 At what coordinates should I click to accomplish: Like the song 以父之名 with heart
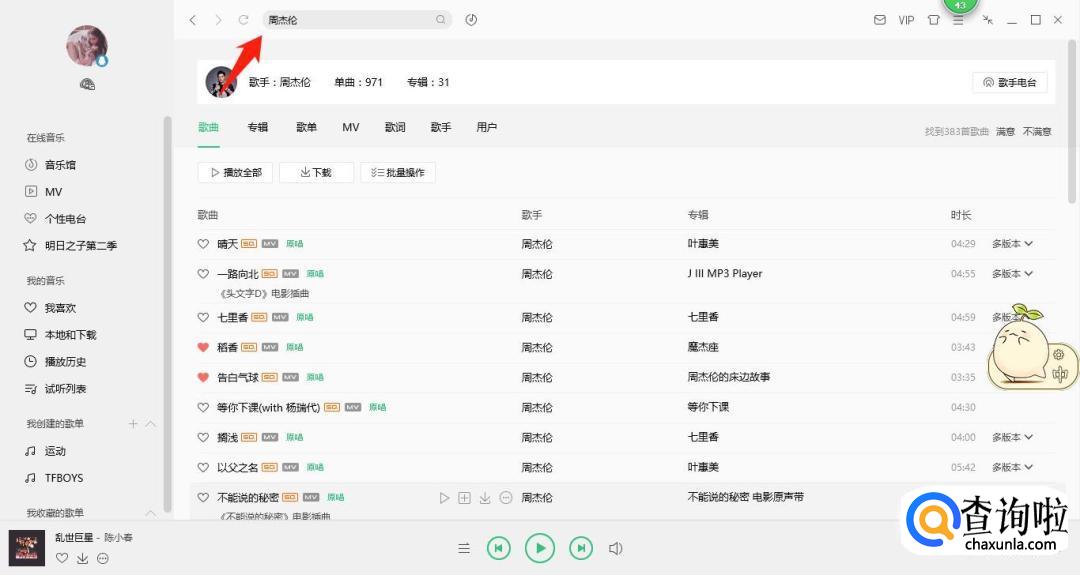tap(203, 468)
